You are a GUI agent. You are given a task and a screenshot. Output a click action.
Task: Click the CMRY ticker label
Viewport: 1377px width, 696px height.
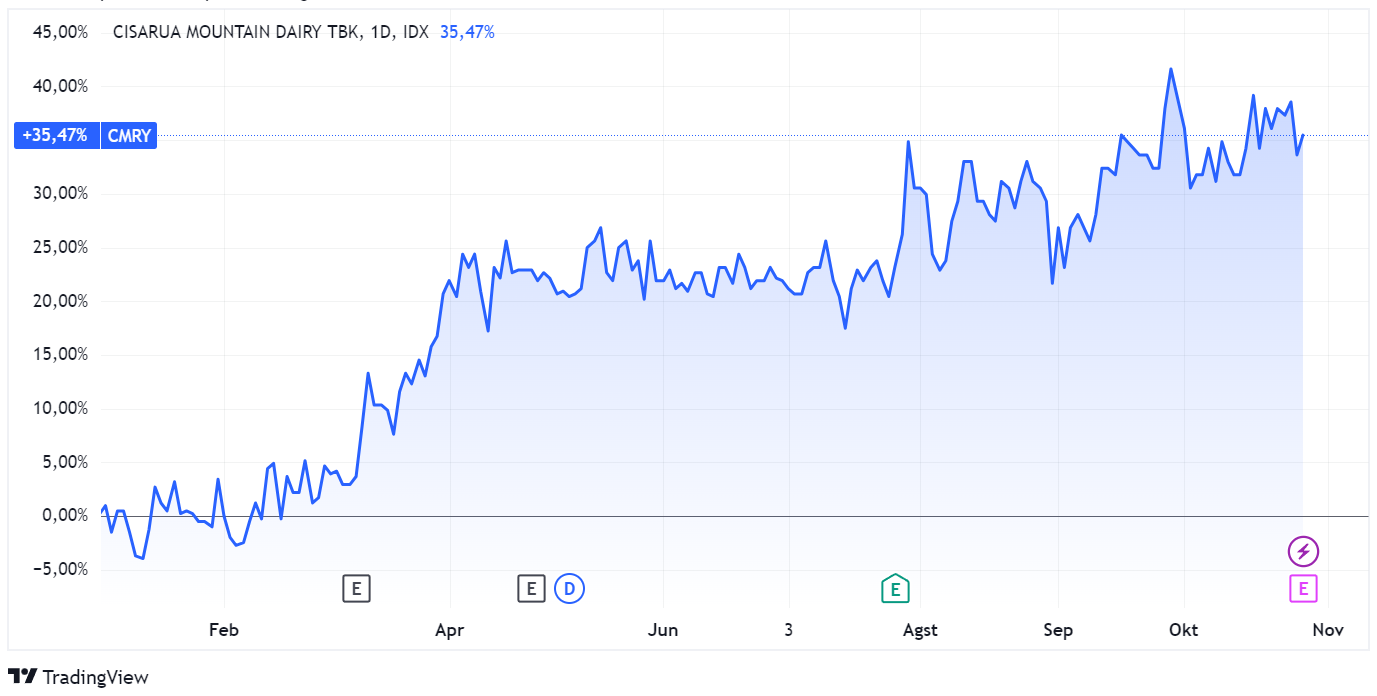[129, 136]
